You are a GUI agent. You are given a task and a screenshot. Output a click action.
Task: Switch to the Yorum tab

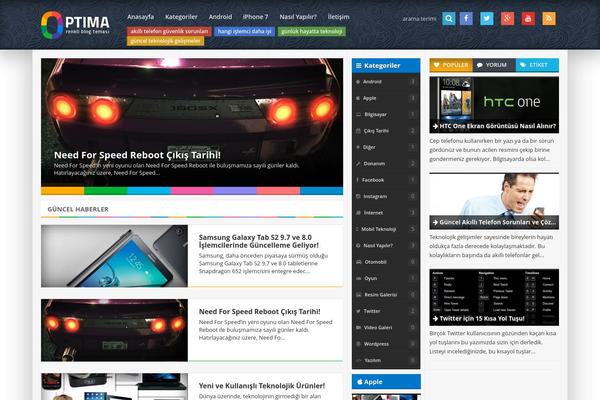[494, 65]
